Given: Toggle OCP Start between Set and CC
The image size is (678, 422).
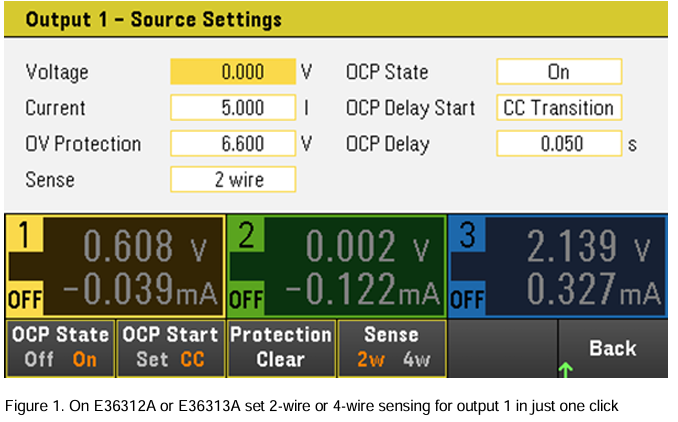Looking at the screenshot, I should [x=171, y=348].
